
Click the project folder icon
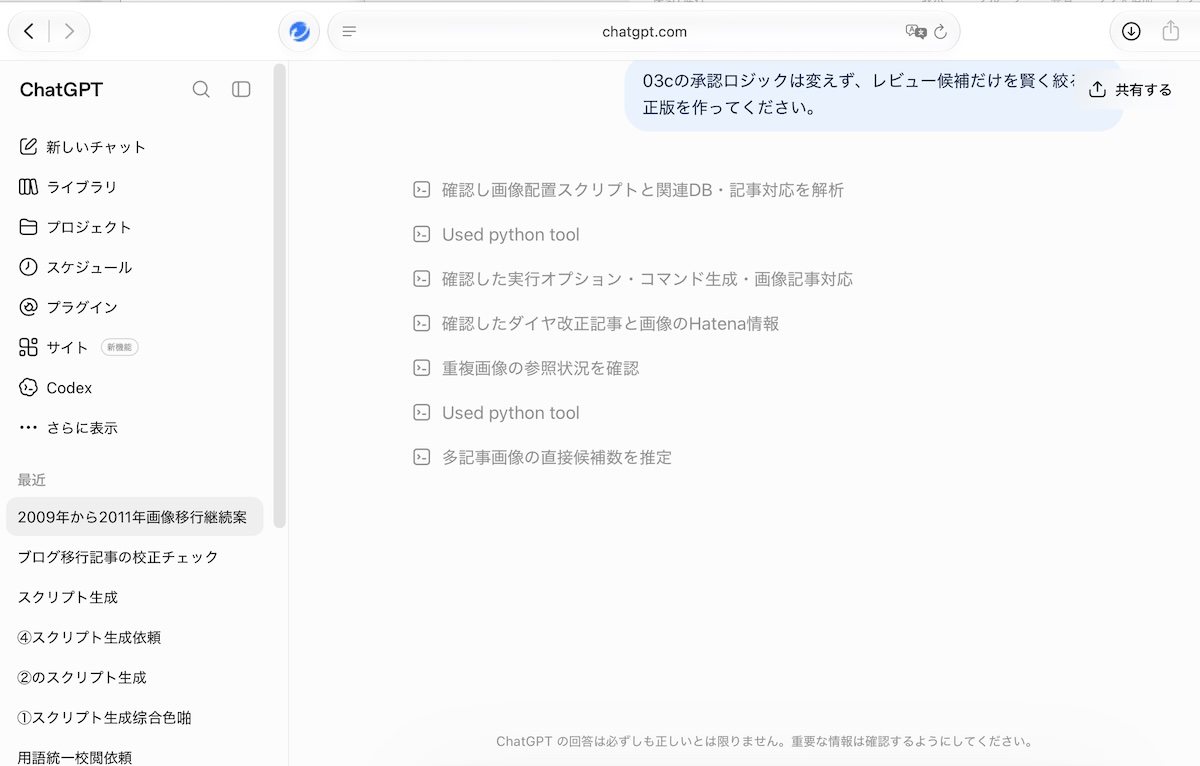28,227
